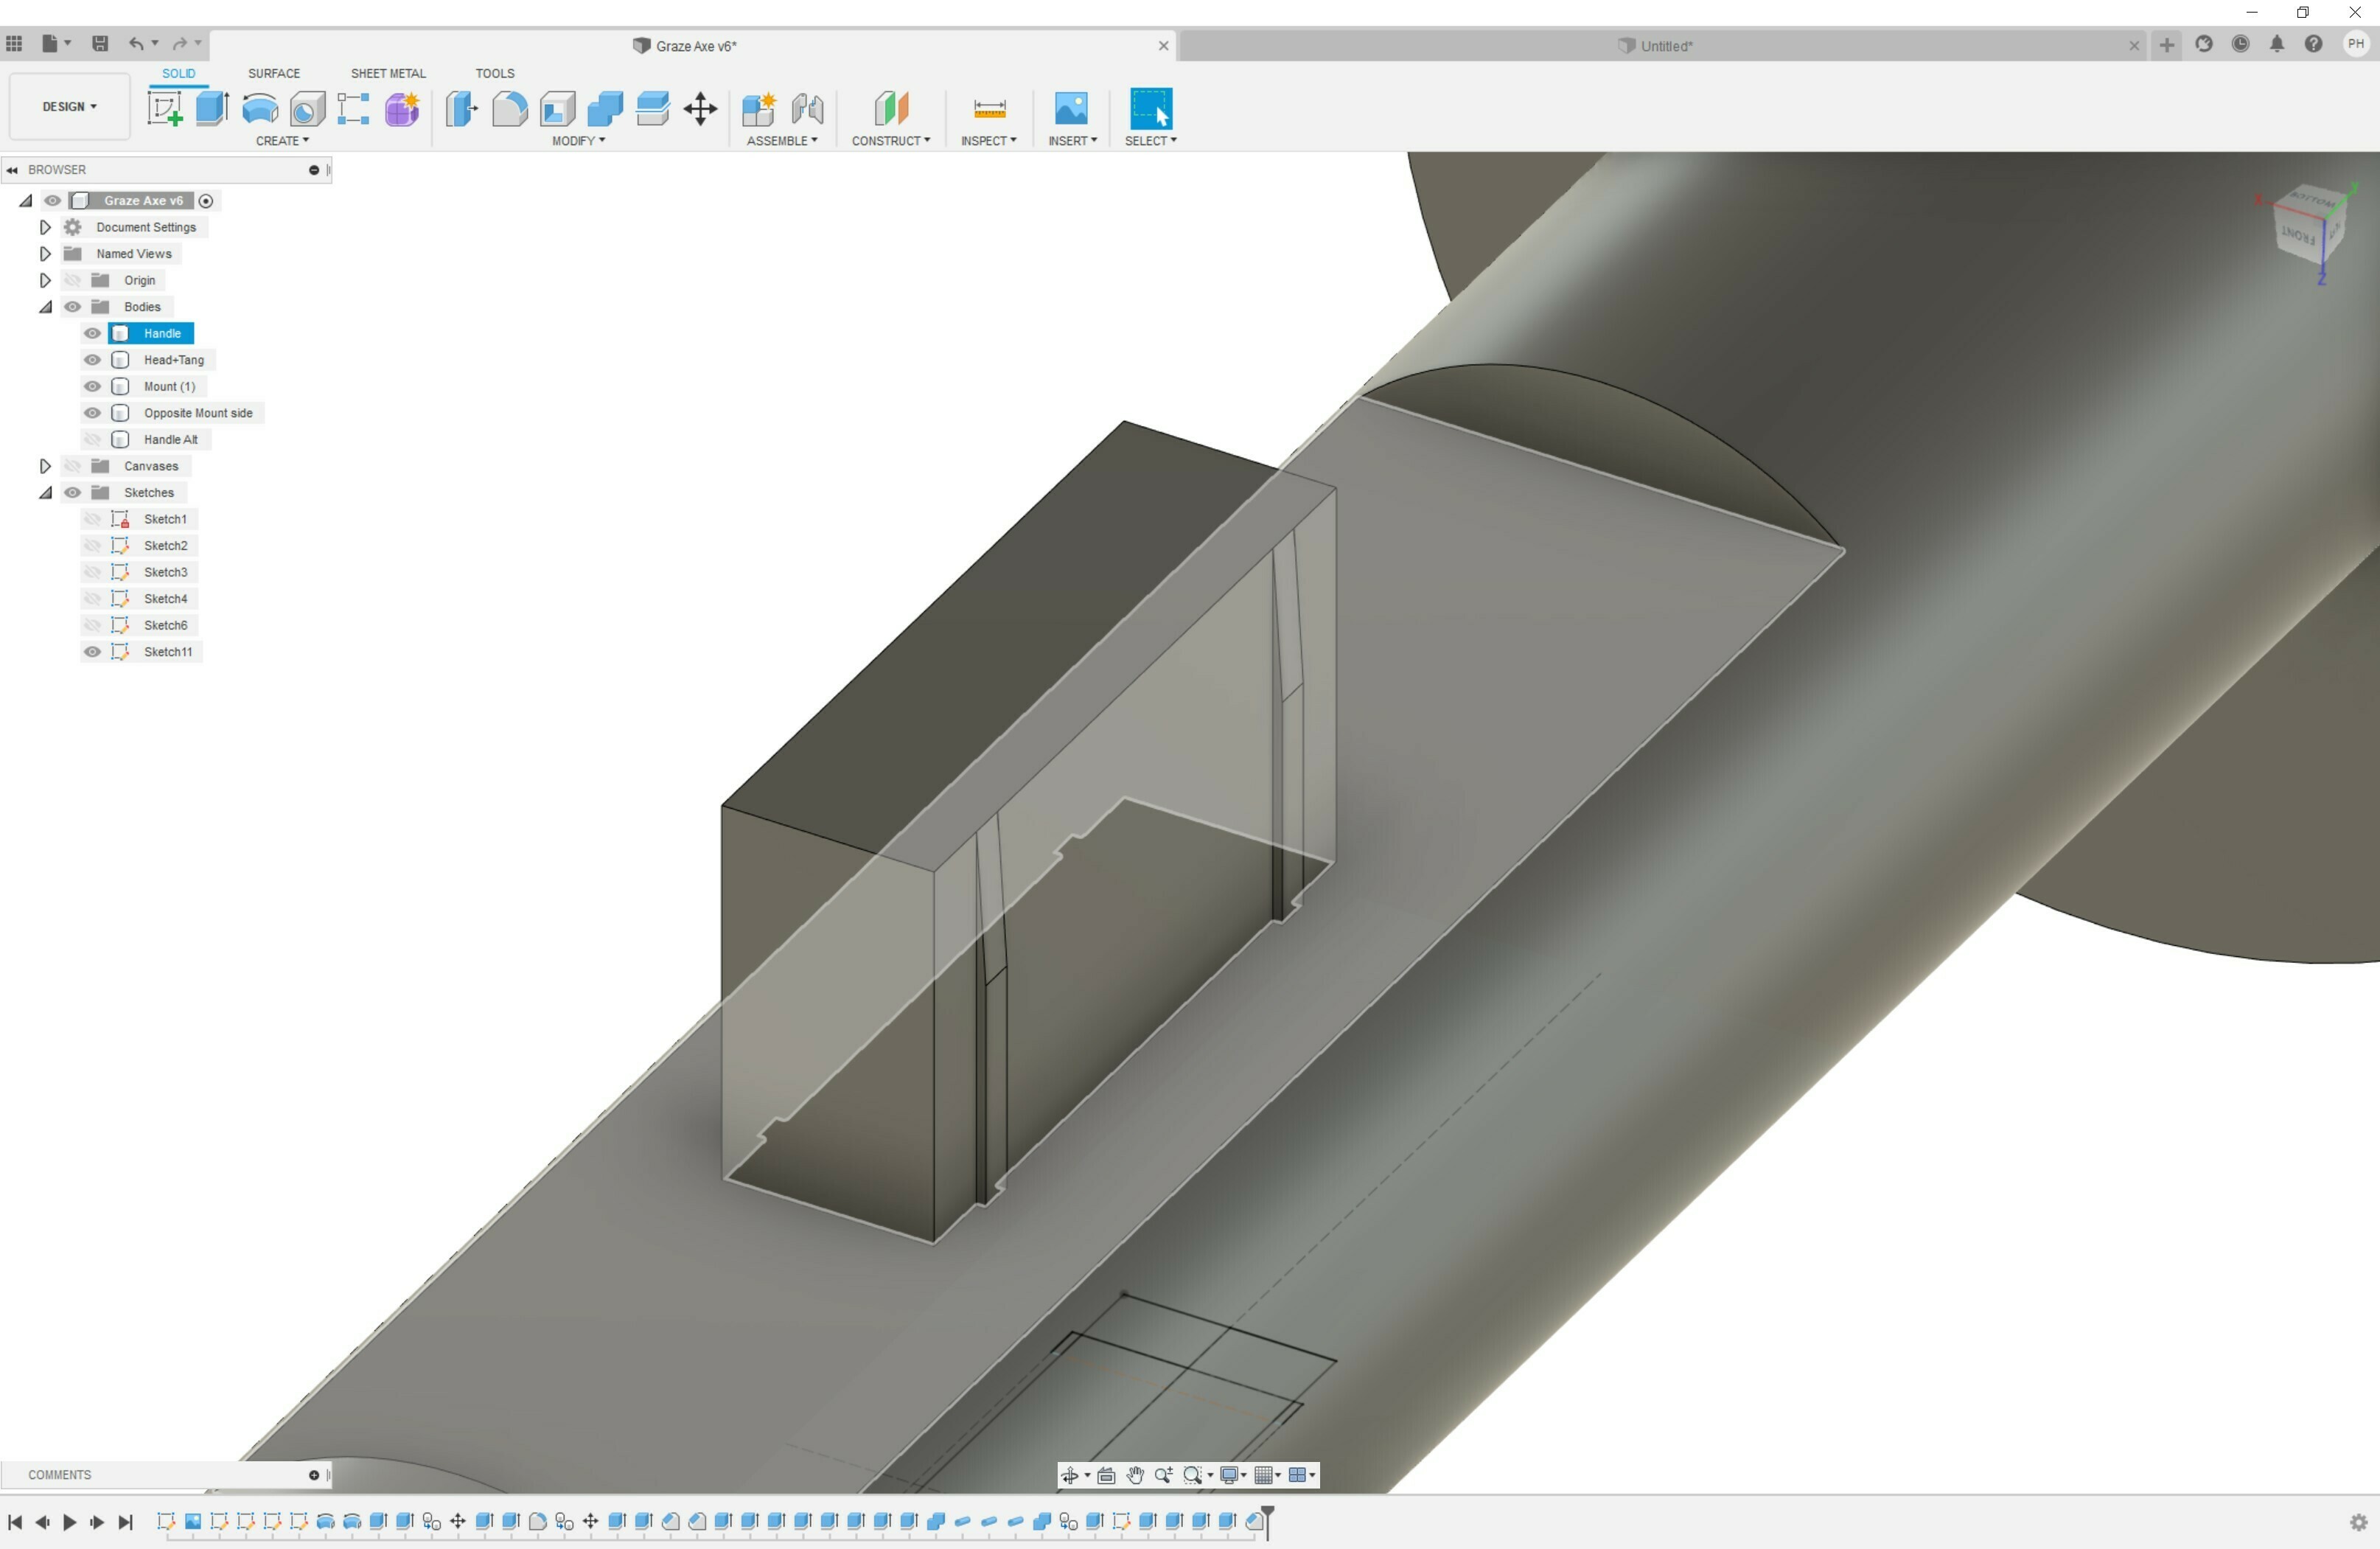
Task: Play the timeline history
Action: [x=69, y=1522]
